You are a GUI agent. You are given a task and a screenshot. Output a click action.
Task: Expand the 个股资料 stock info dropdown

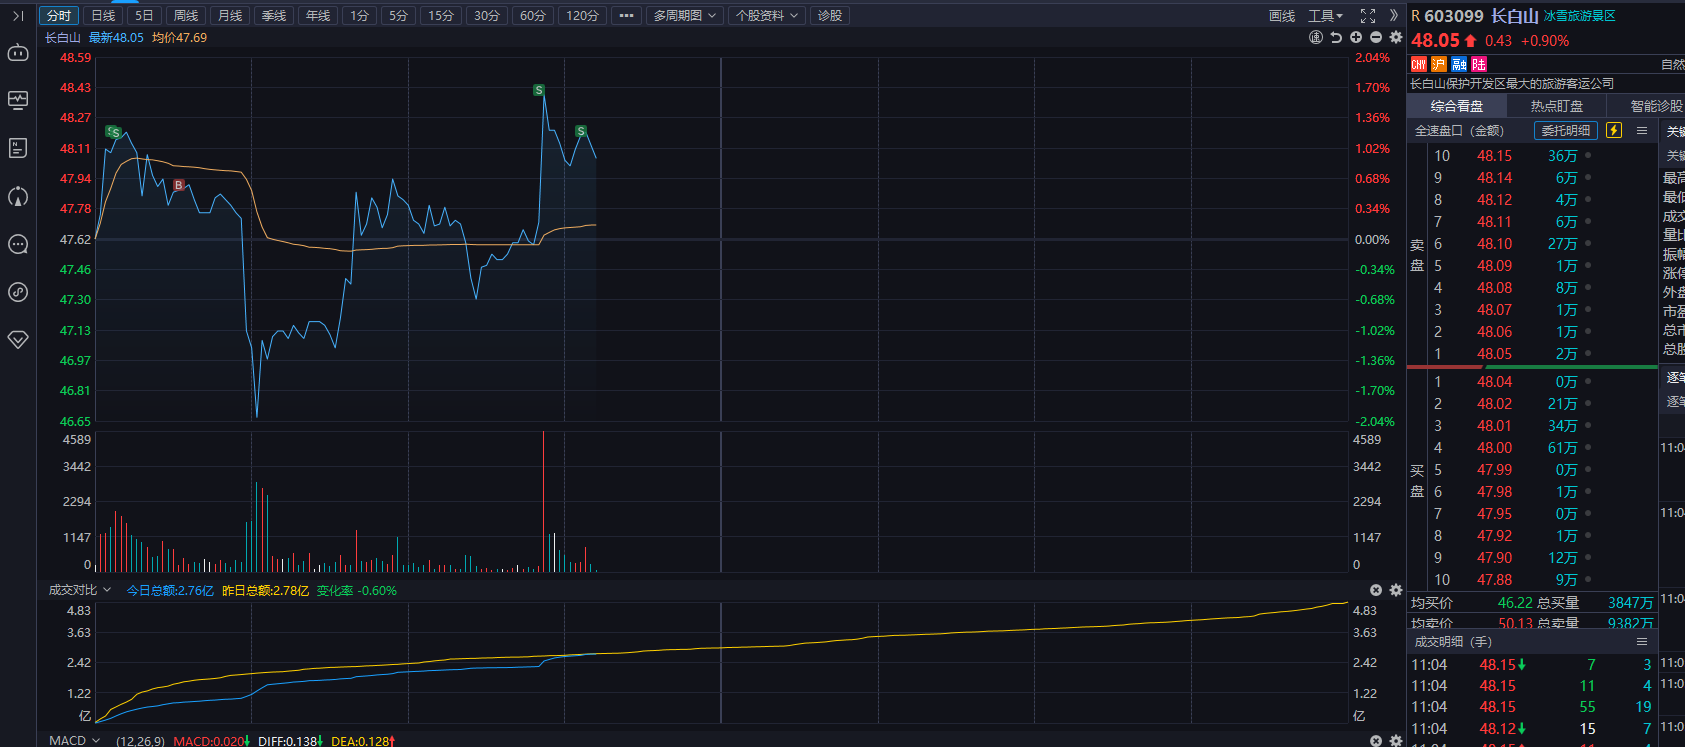[767, 16]
